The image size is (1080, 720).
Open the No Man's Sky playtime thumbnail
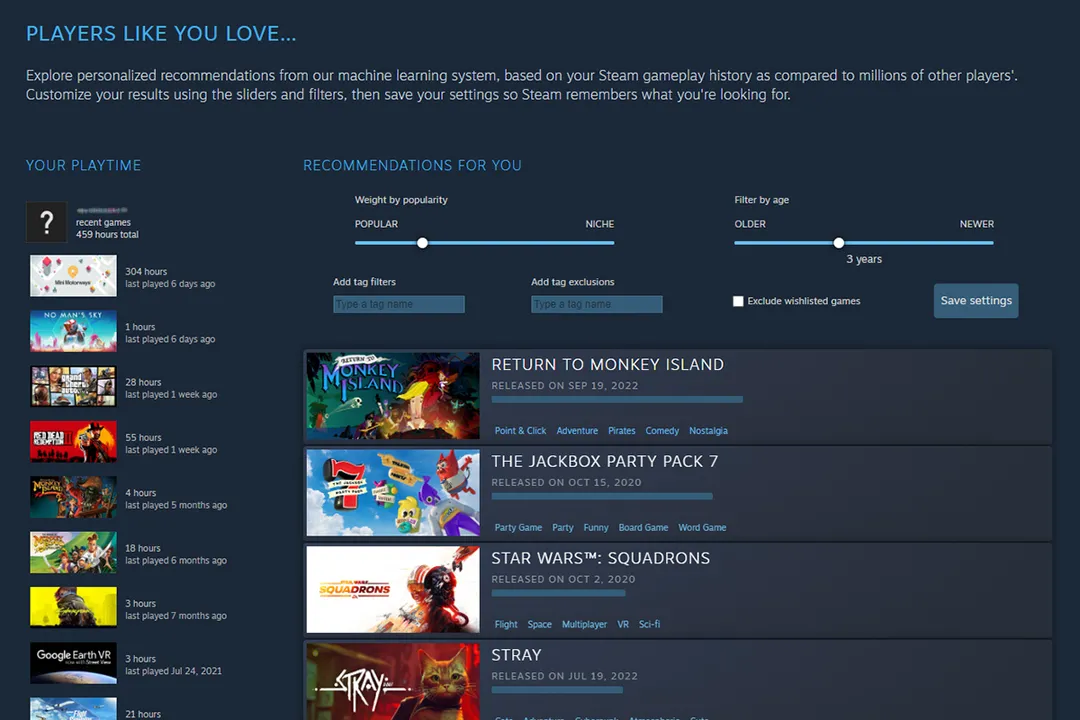coord(73,331)
